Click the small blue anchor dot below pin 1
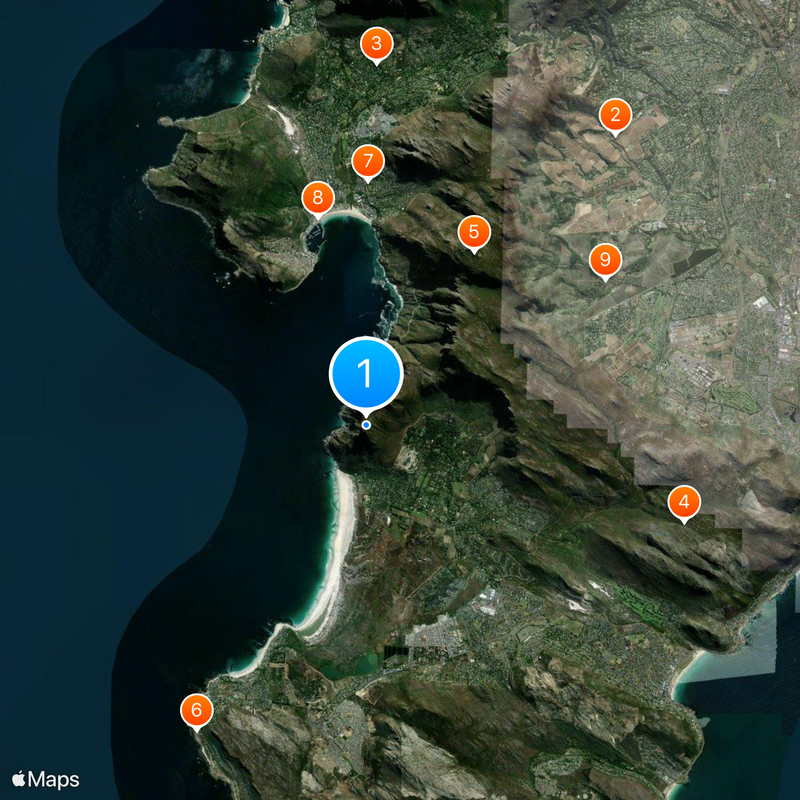Screen dimensions: 800x800 (366, 425)
